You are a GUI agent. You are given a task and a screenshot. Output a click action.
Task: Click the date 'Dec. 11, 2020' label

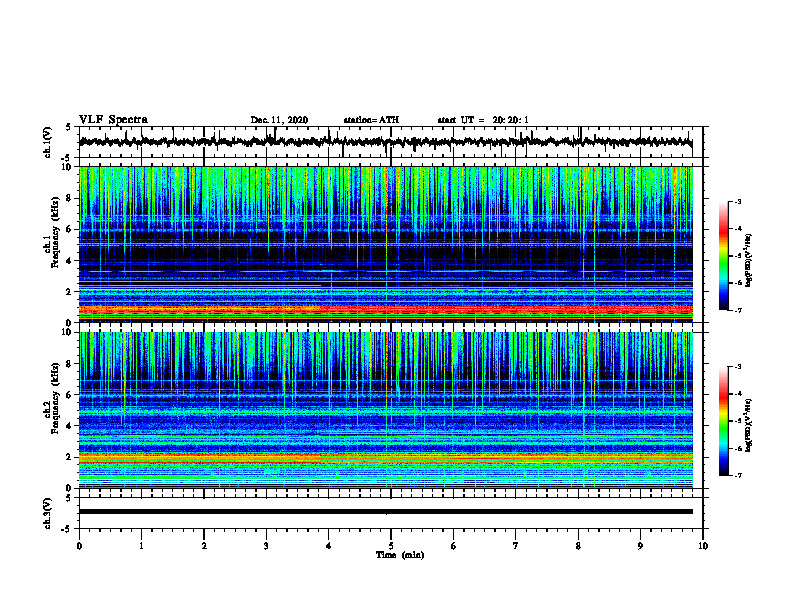[x=279, y=120]
